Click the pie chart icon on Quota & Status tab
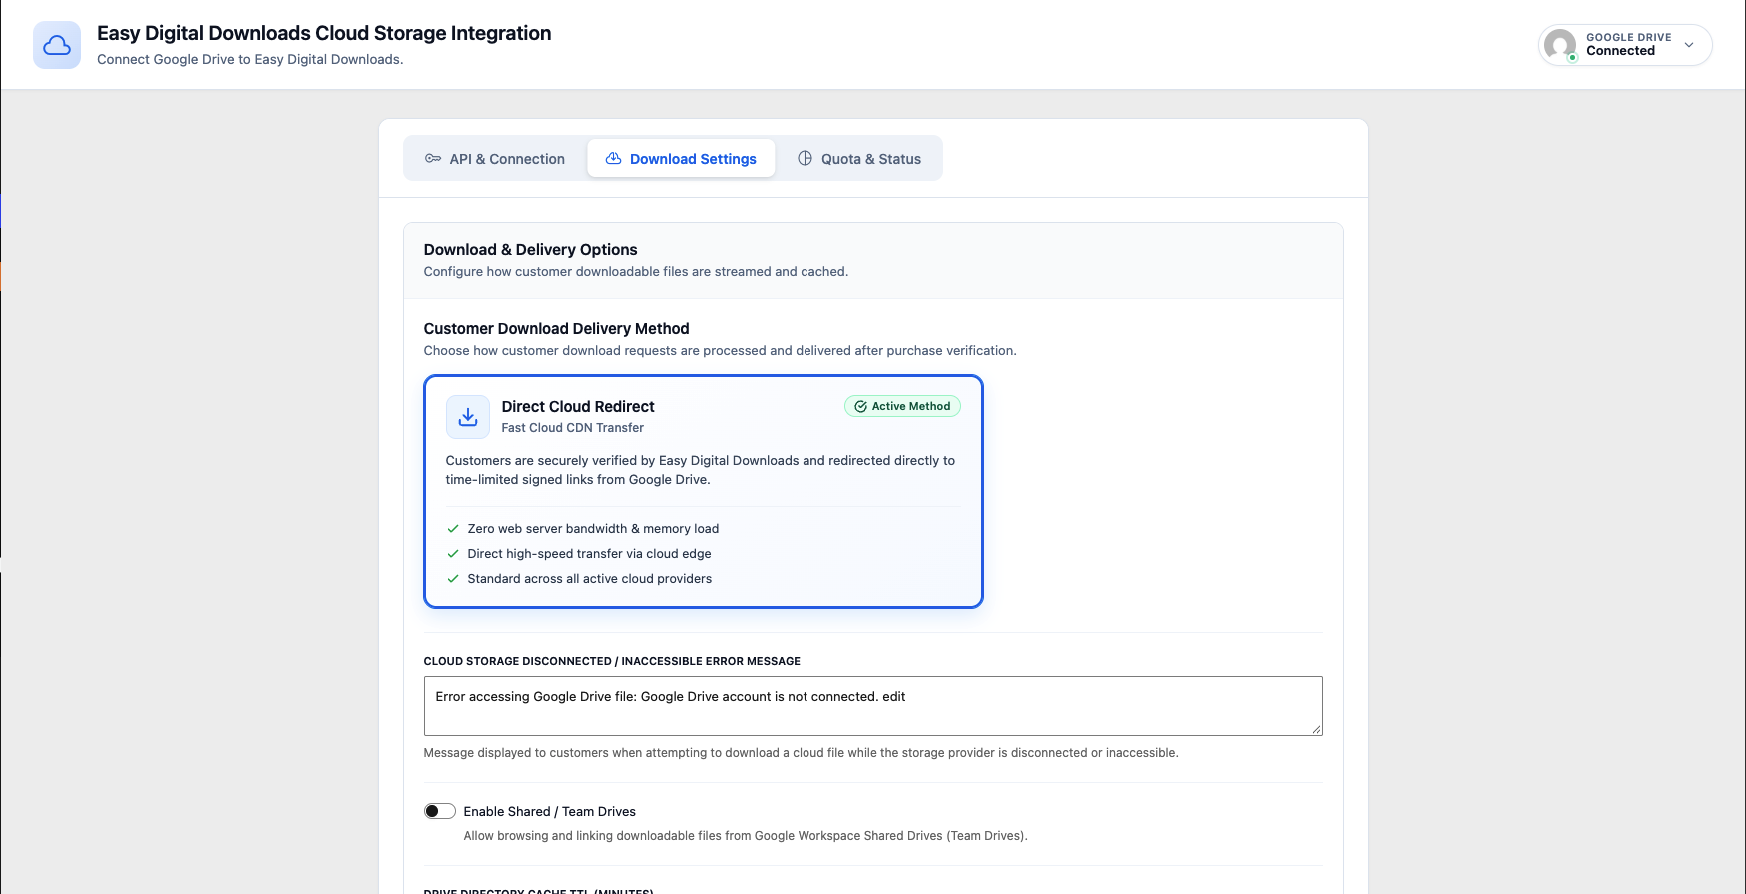 click(805, 159)
